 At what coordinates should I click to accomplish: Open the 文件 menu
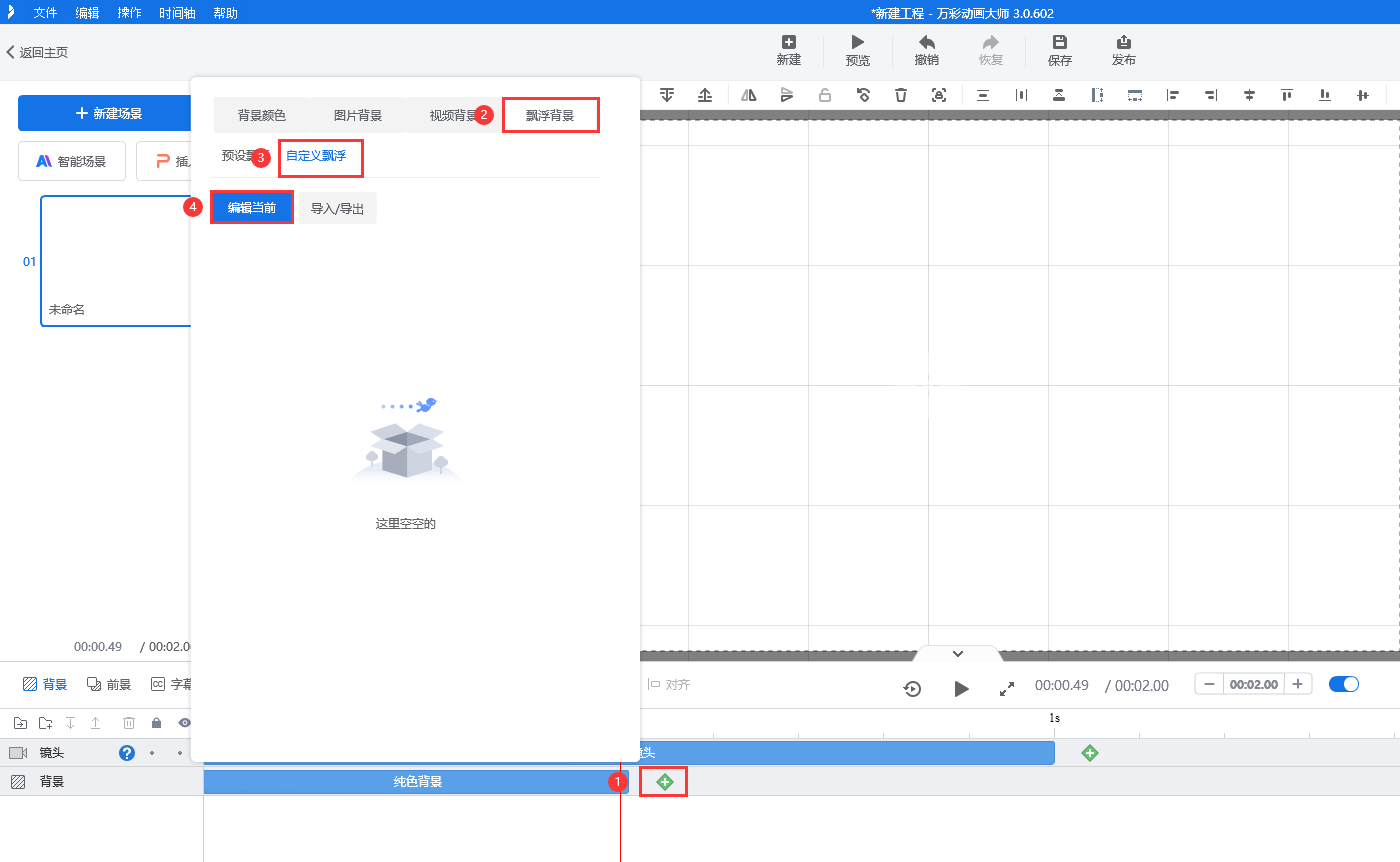click(45, 13)
